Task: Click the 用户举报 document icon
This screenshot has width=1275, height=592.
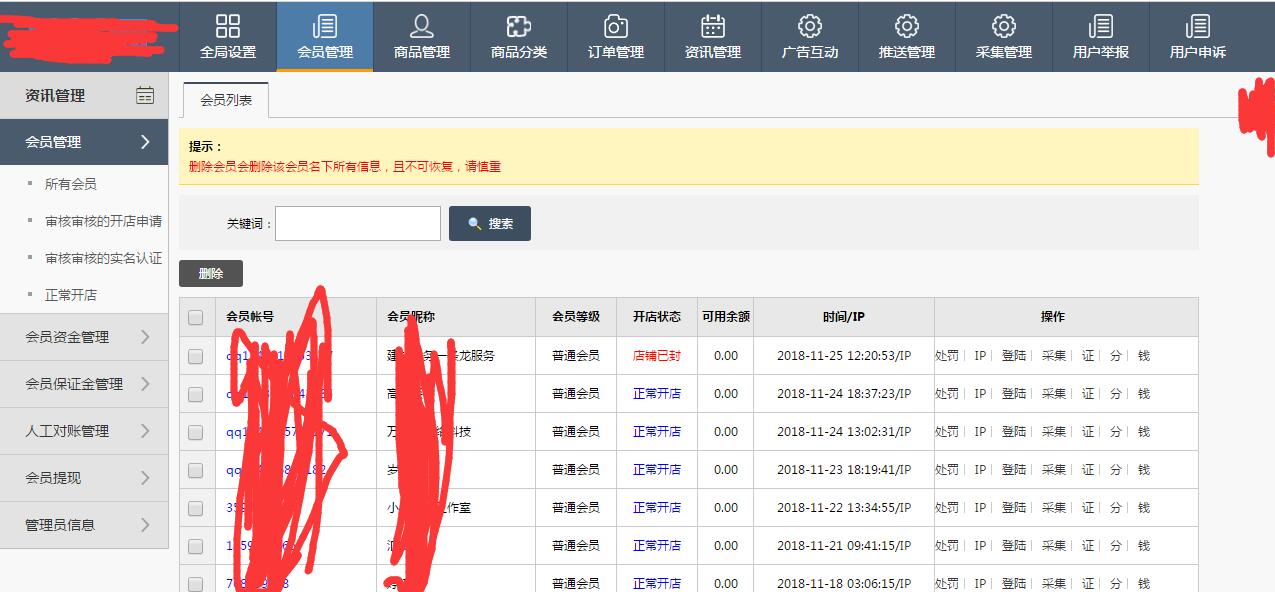Action: click(1100, 27)
